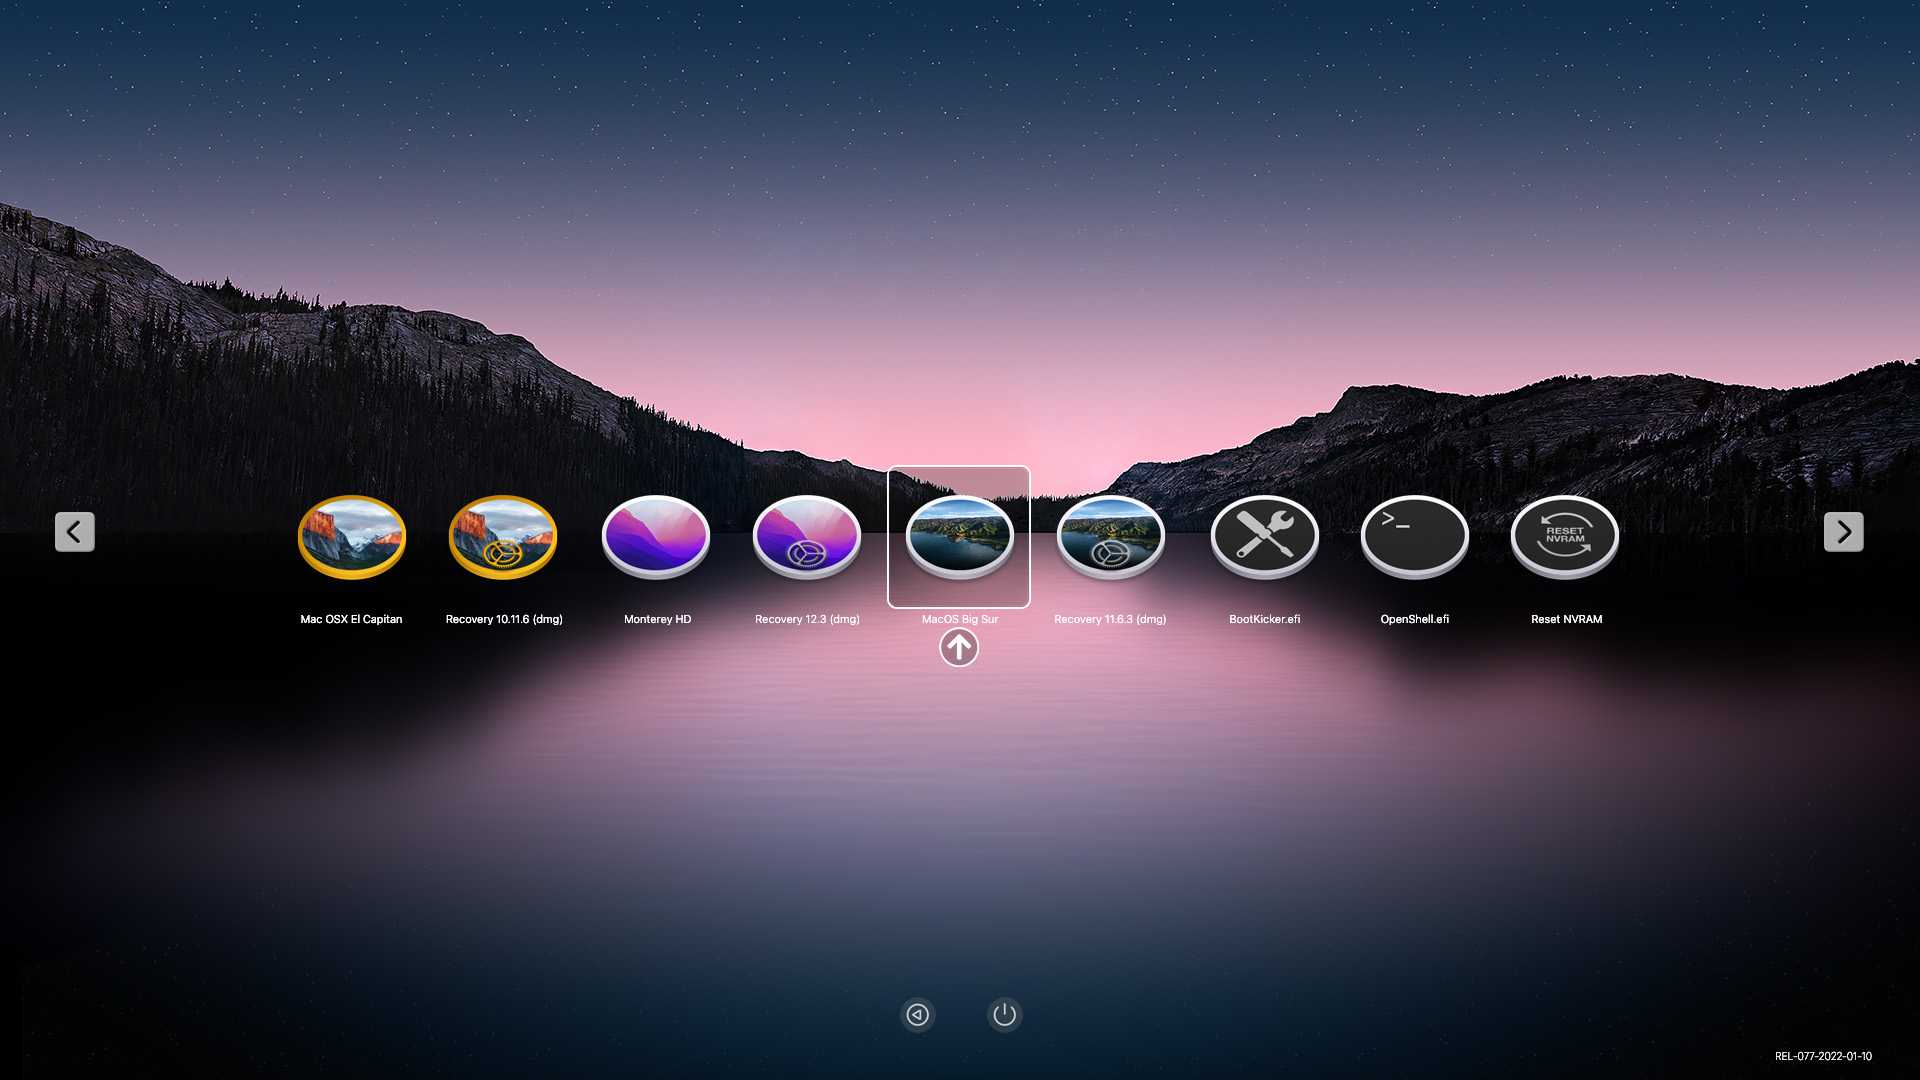
Task: Click the MacOS Big Sur disk icon
Action: 959,537
